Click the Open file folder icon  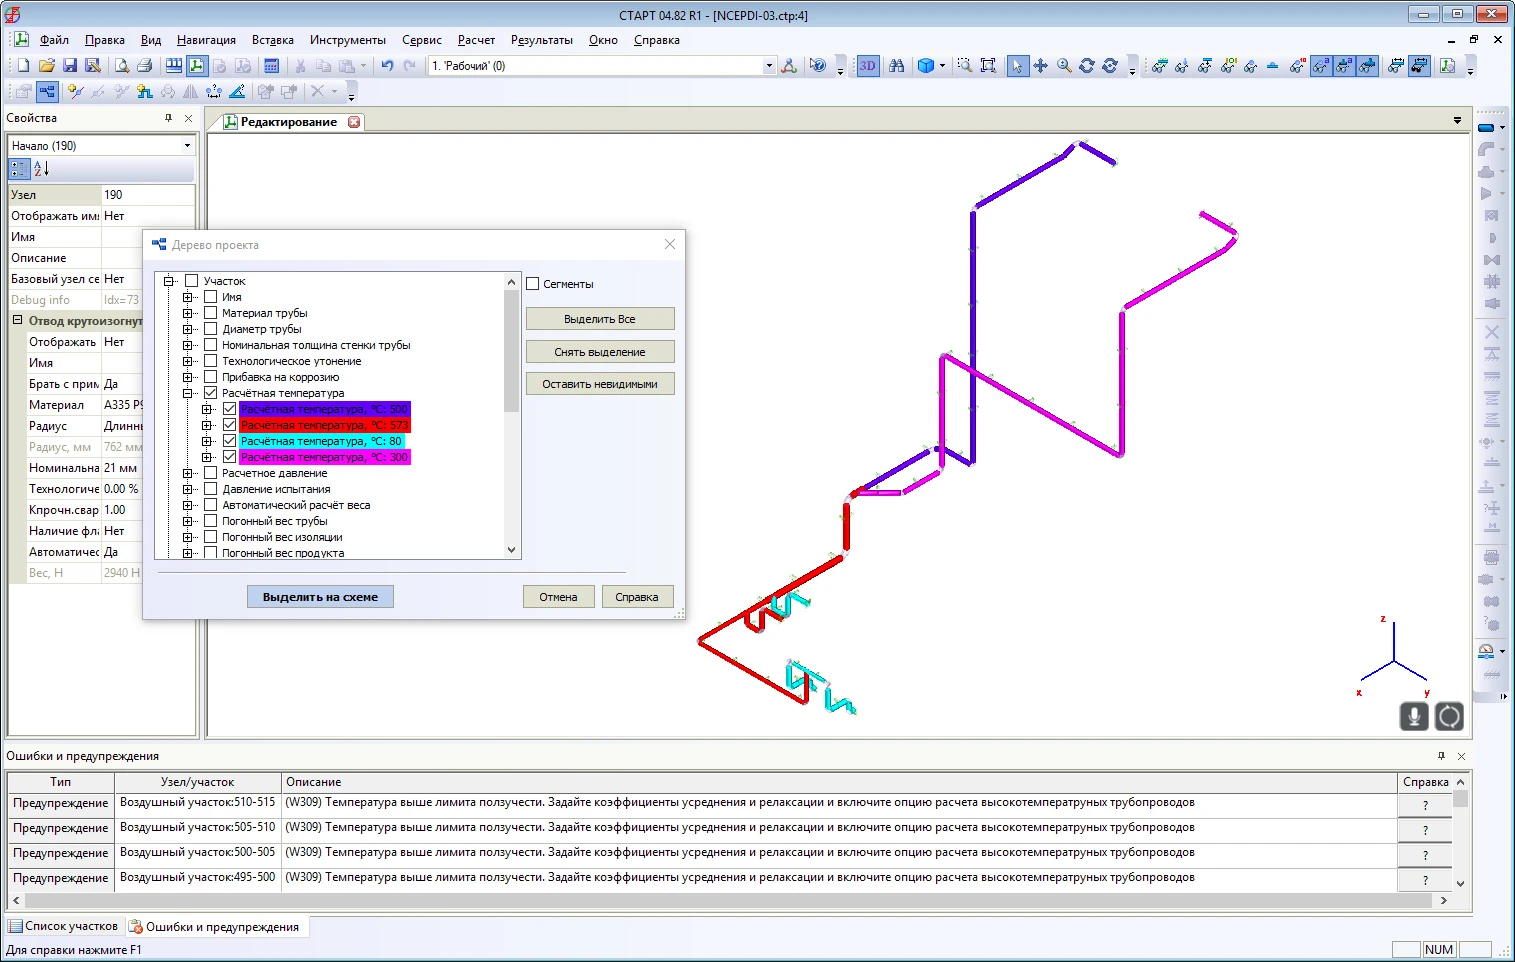coord(46,66)
